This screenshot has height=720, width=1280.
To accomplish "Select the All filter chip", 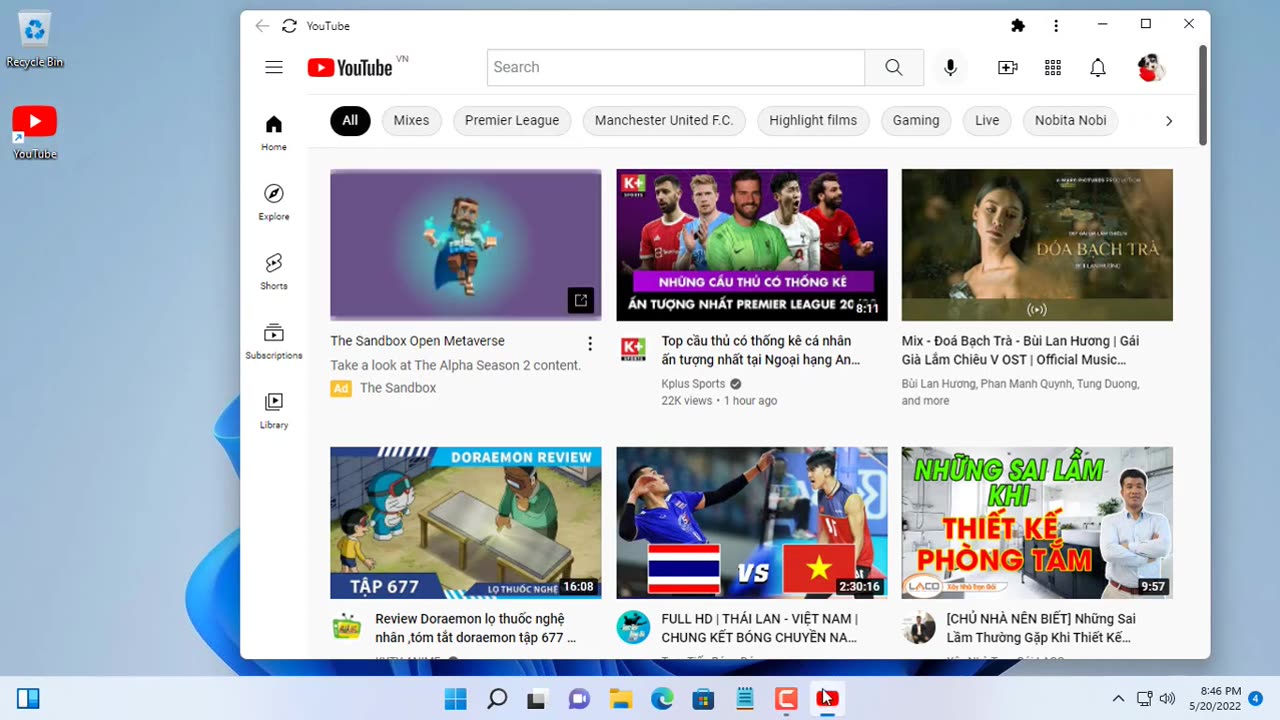I will click(x=350, y=120).
